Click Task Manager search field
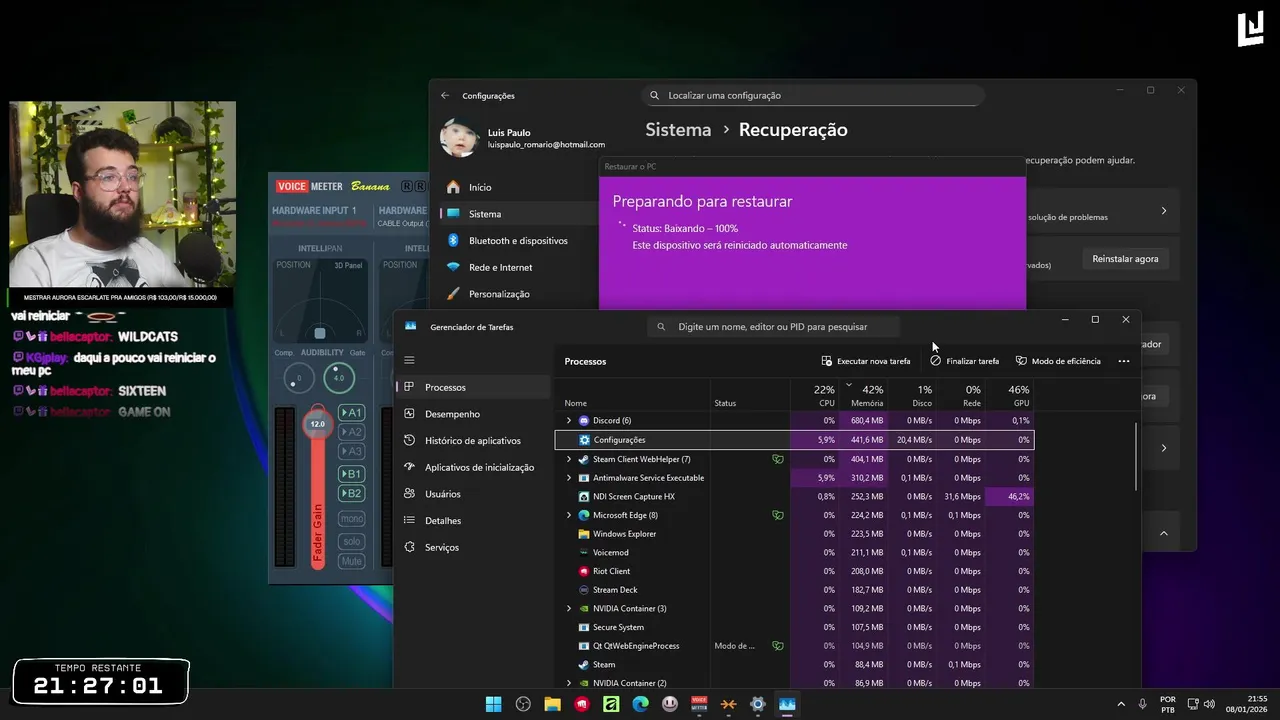The image size is (1280, 720). [773, 327]
